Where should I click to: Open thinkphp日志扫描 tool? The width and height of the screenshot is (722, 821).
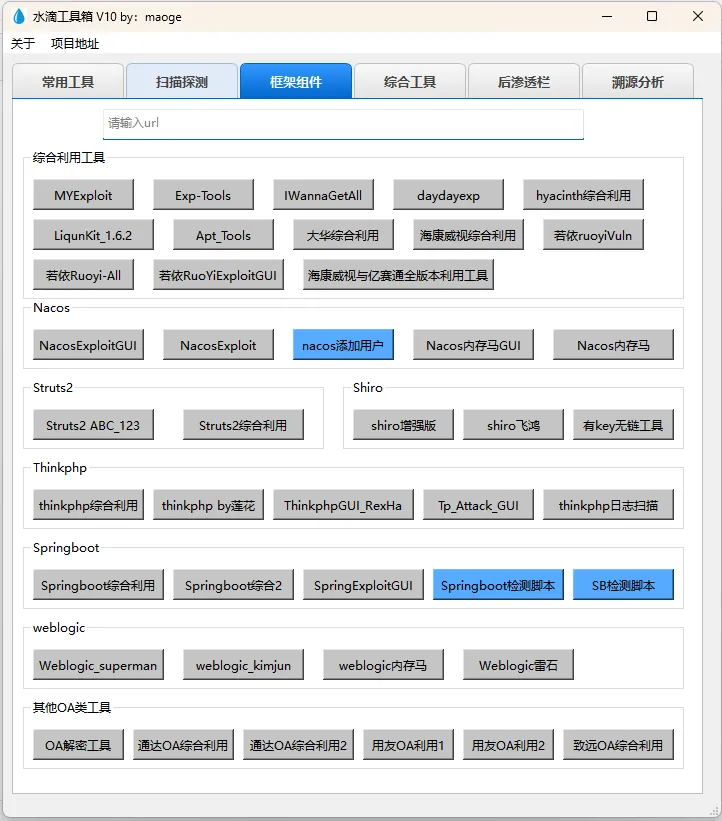[608, 505]
